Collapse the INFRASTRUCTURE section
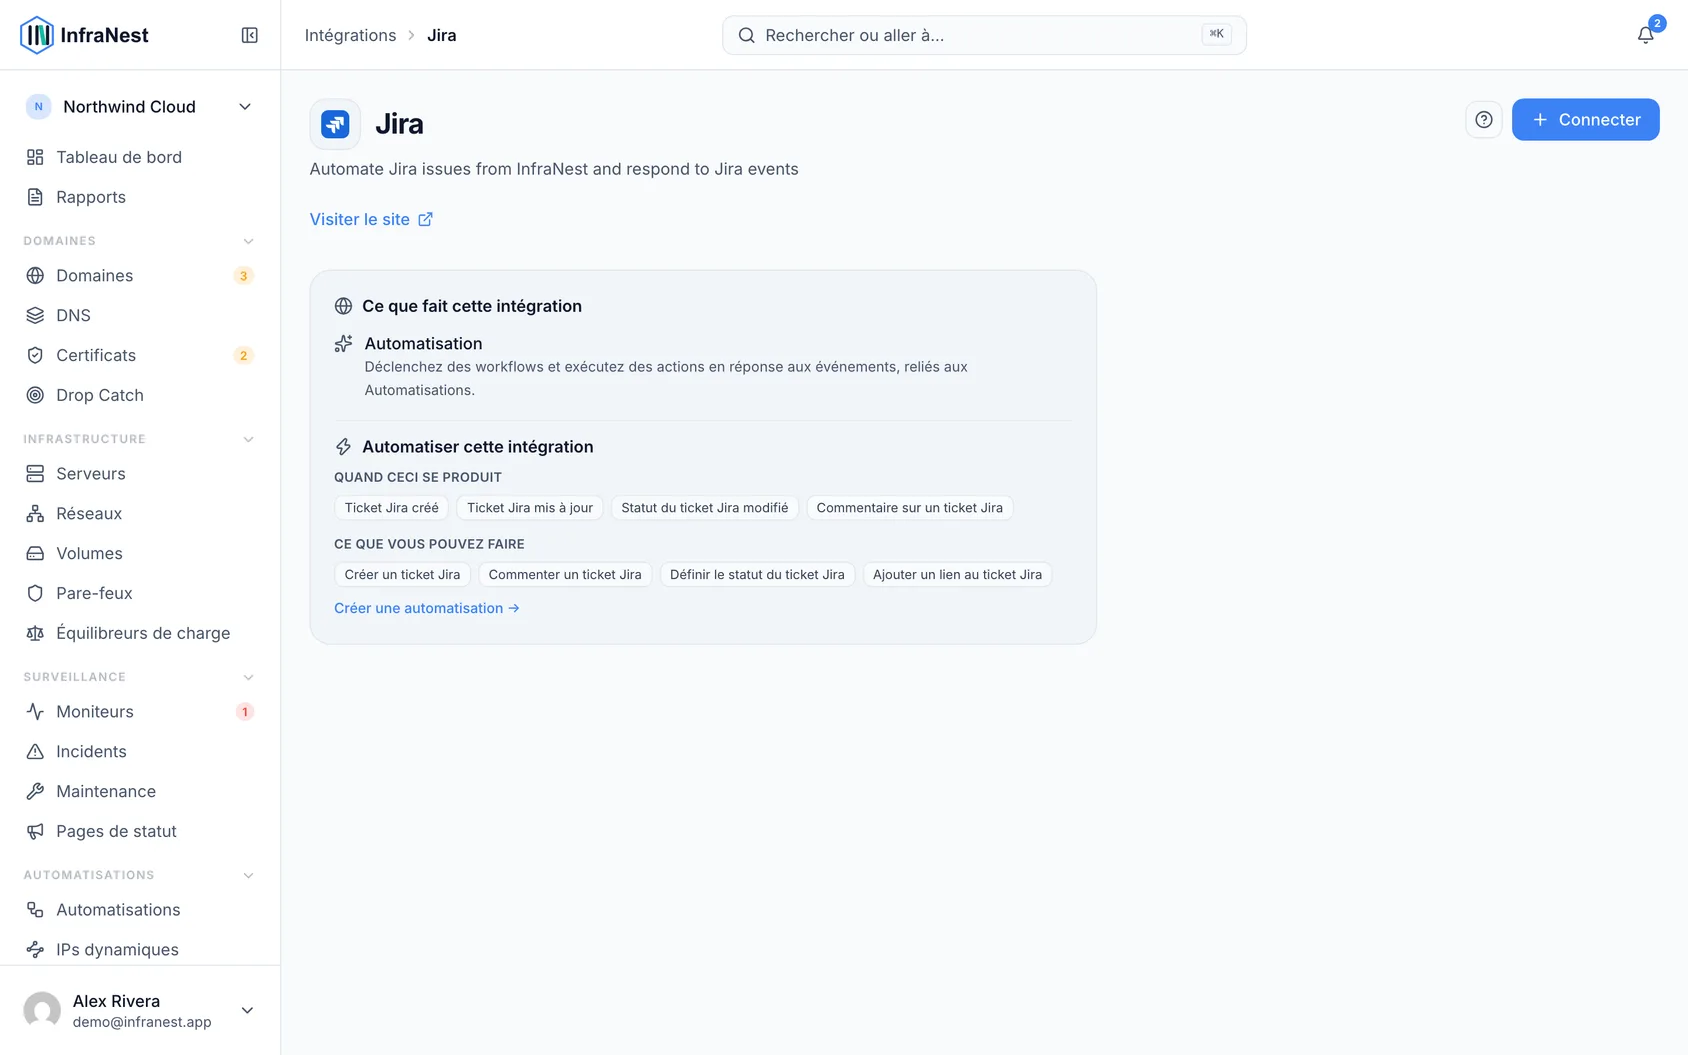Image resolution: width=1688 pixels, height=1055 pixels. (248, 439)
